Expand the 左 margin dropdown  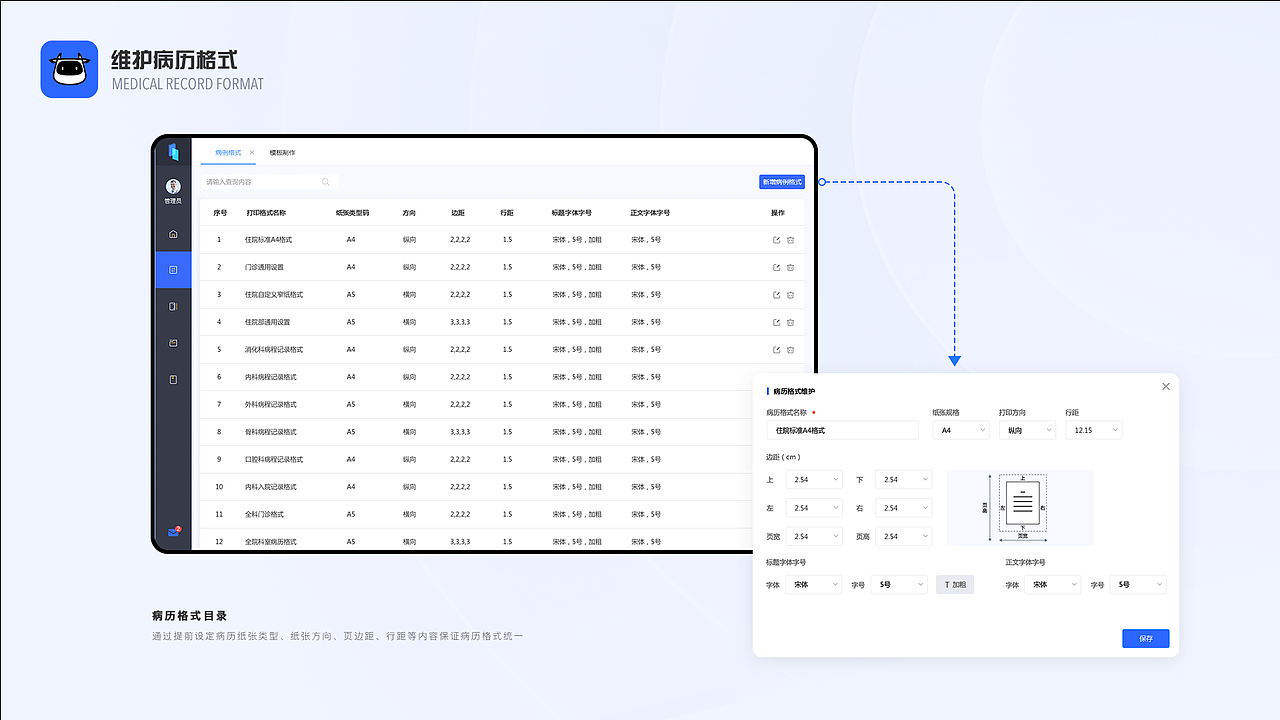[814, 508]
